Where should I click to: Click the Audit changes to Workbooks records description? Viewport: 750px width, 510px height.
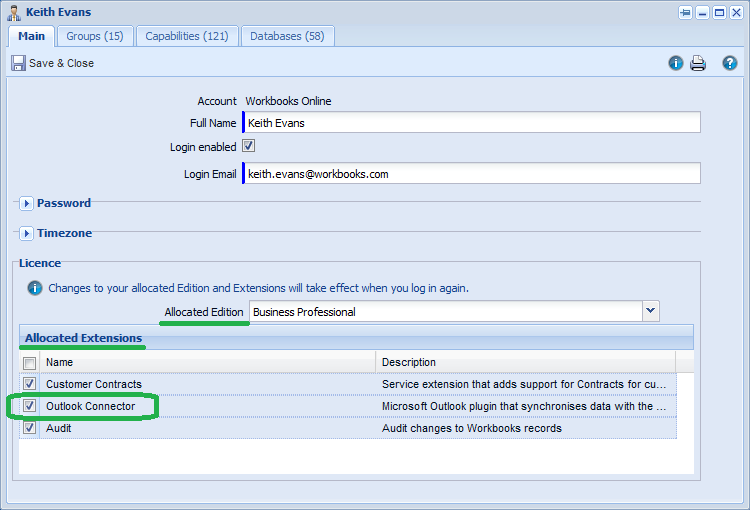472,428
